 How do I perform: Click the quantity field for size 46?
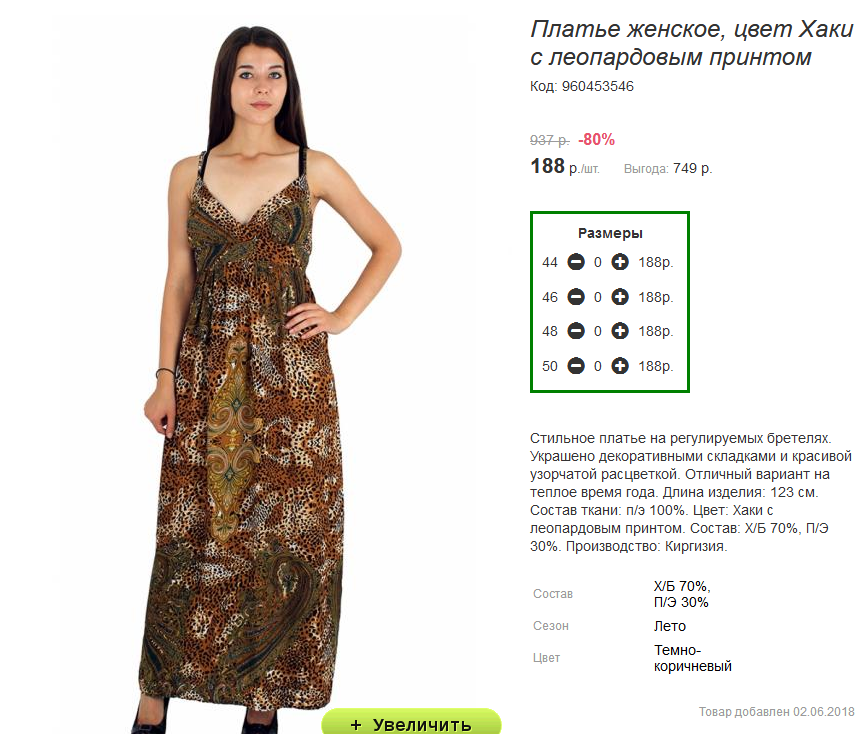(598, 297)
